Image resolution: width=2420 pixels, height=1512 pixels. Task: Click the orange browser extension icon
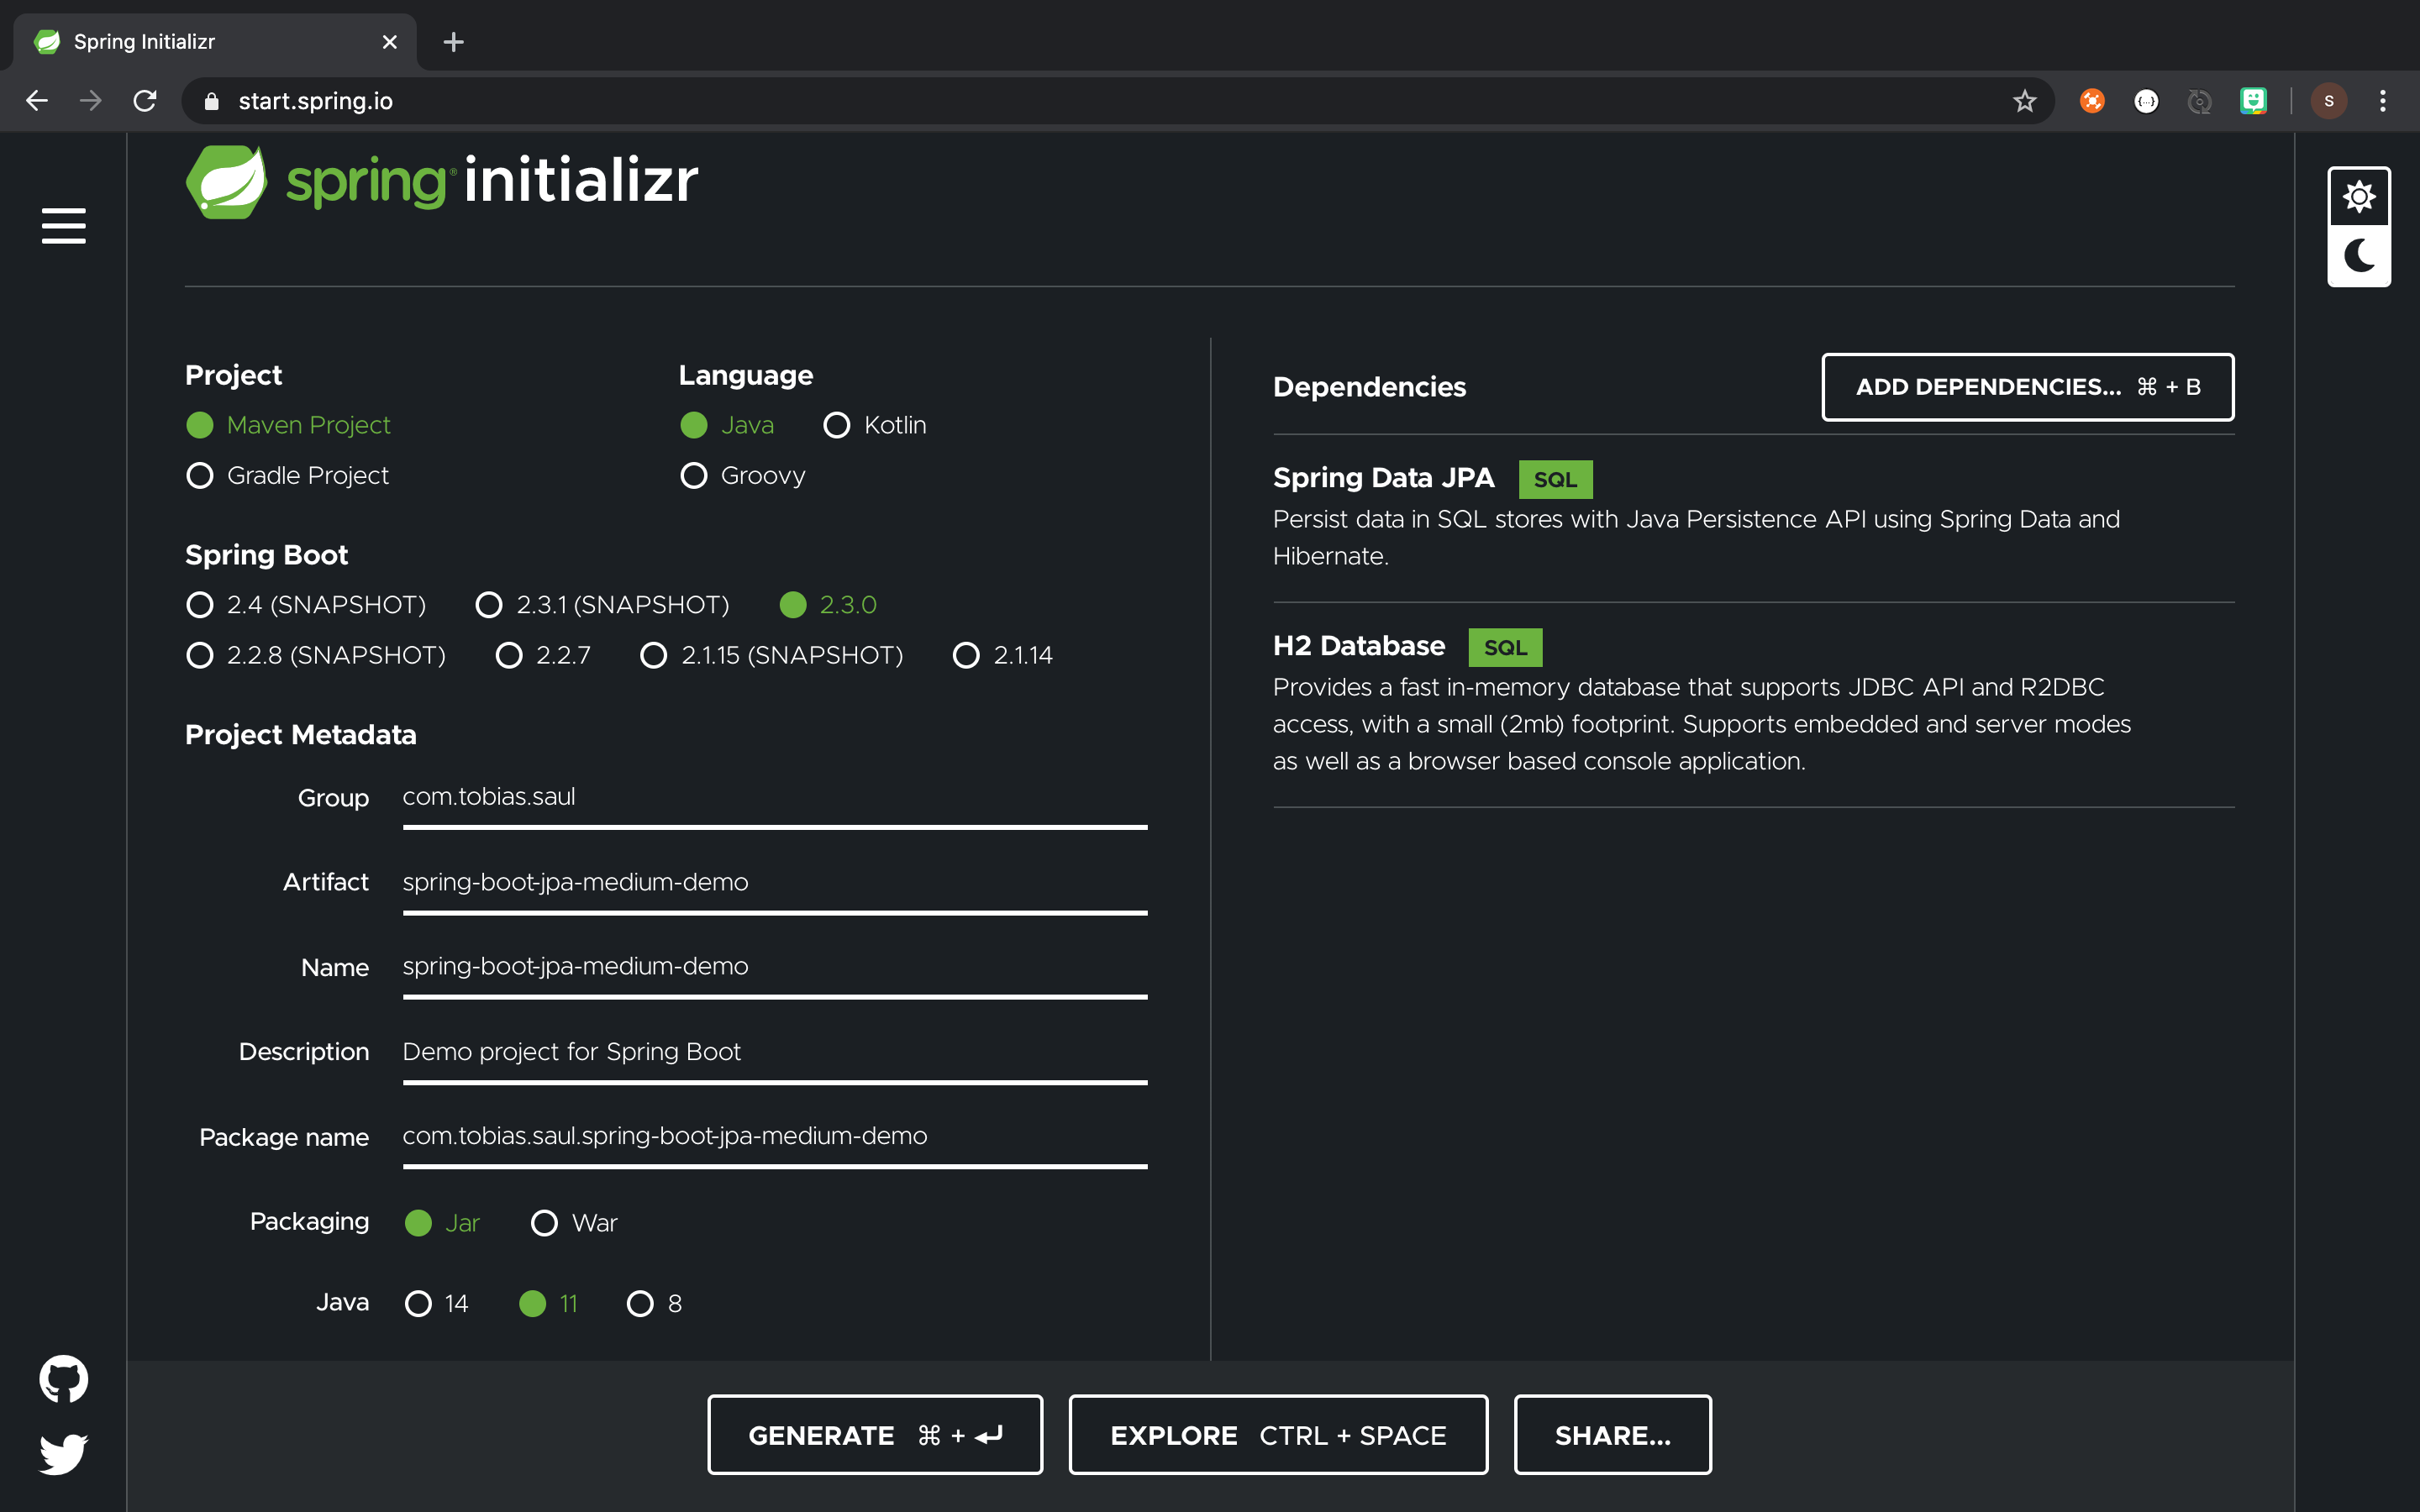point(2092,101)
